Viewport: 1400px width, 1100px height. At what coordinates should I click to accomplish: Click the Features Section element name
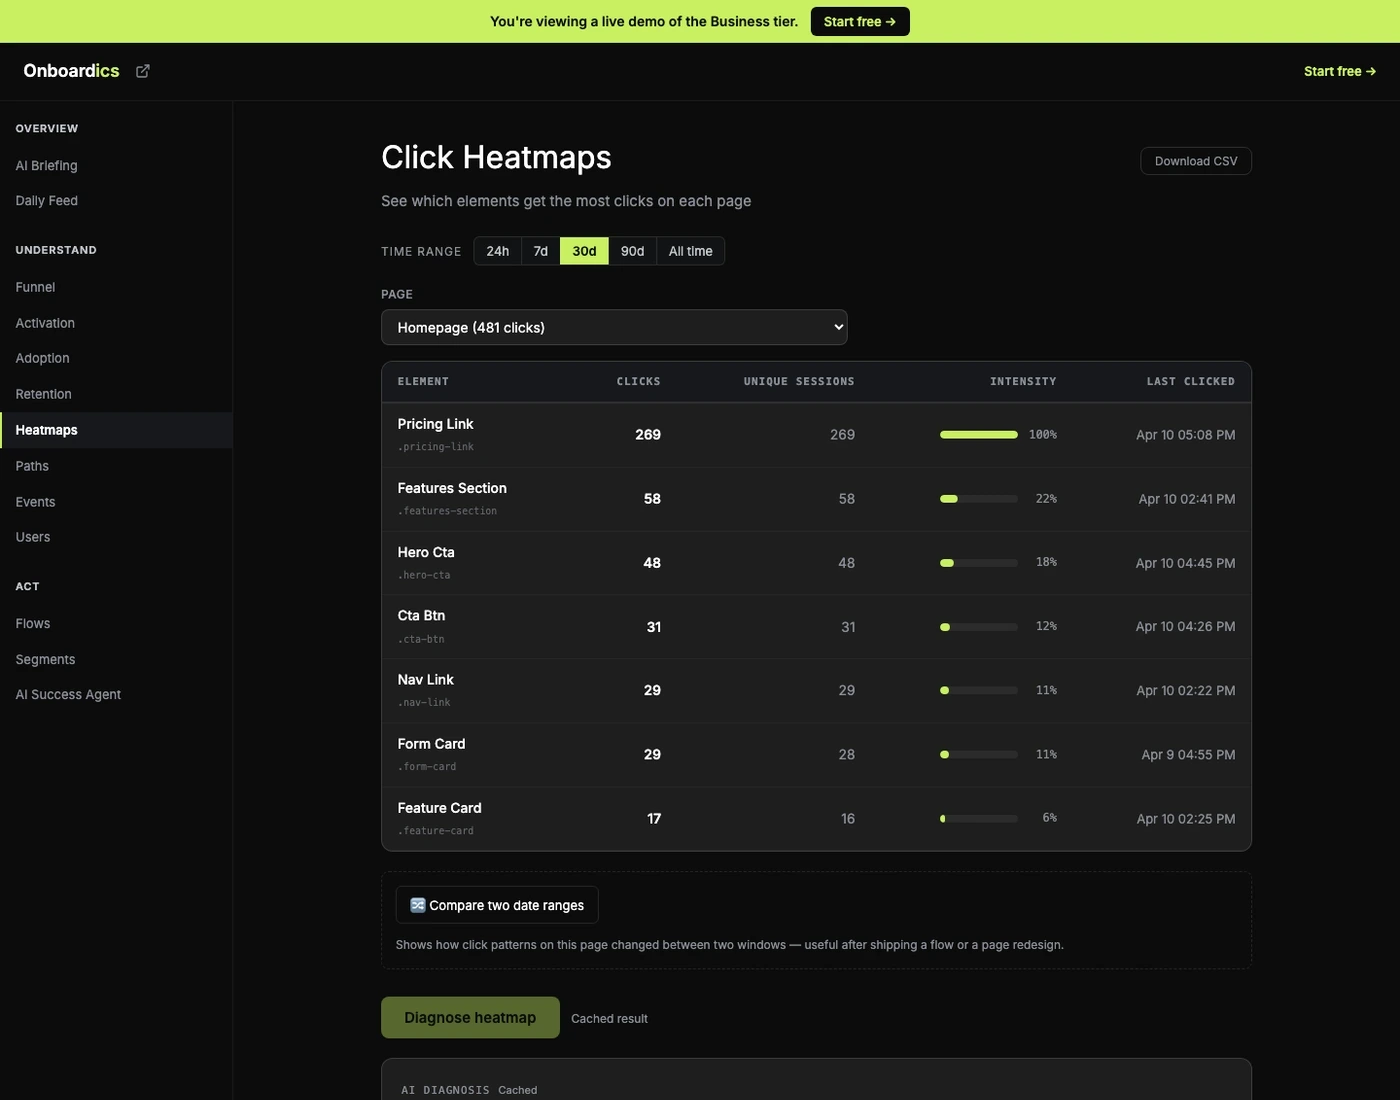[452, 488]
